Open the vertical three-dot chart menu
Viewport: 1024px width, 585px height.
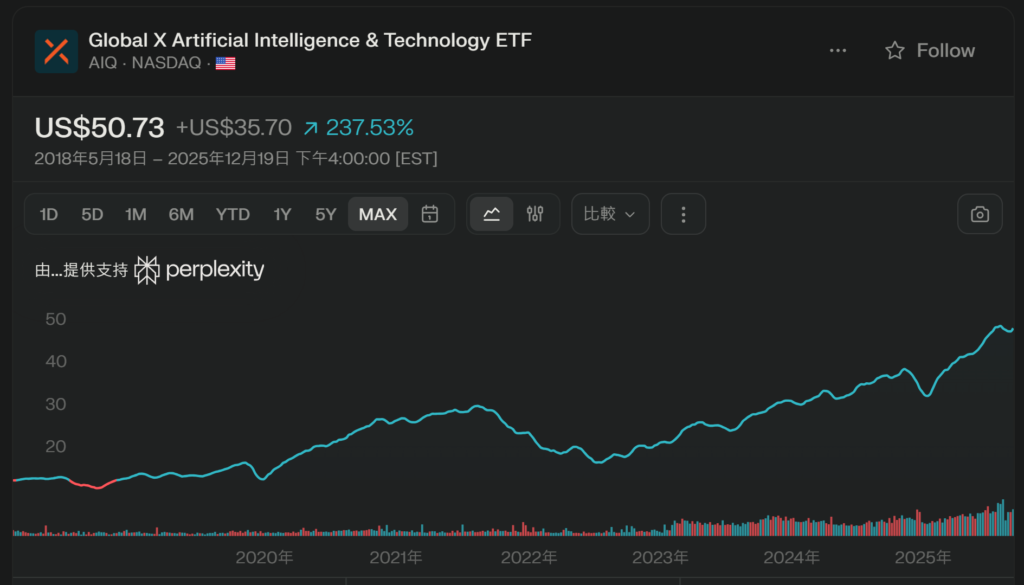tap(684, 214)
